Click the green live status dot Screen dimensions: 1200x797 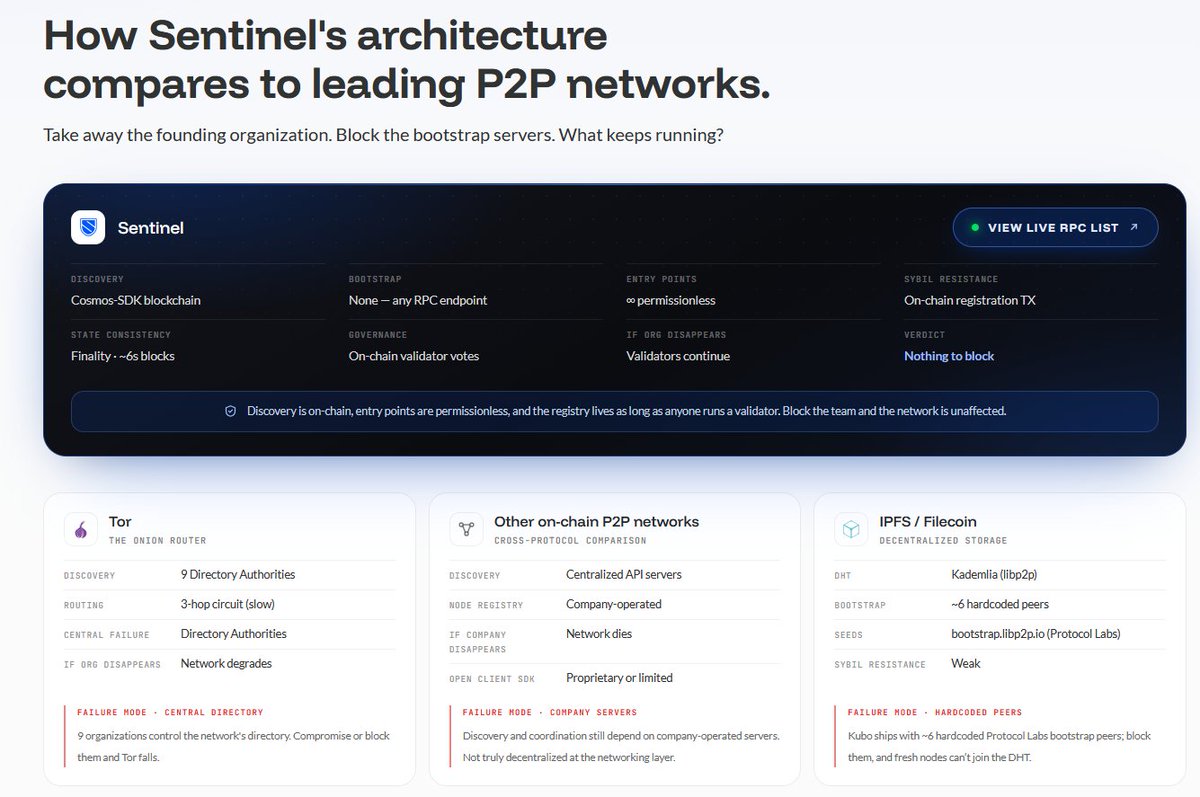point(975,227)
